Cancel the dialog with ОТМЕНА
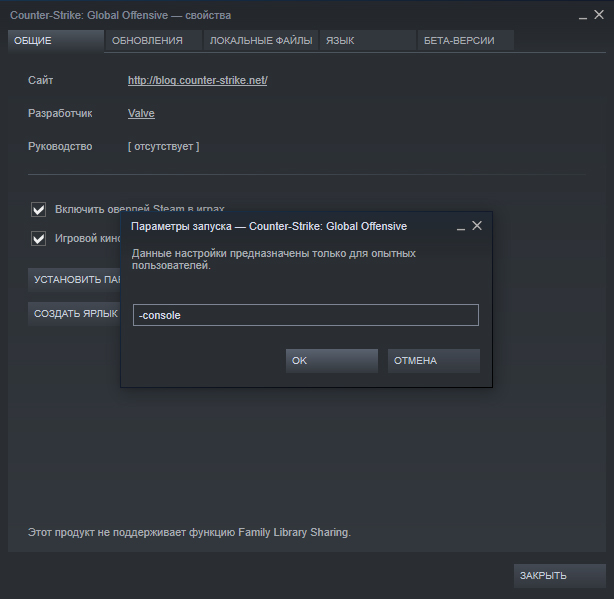 pos(434,361)
